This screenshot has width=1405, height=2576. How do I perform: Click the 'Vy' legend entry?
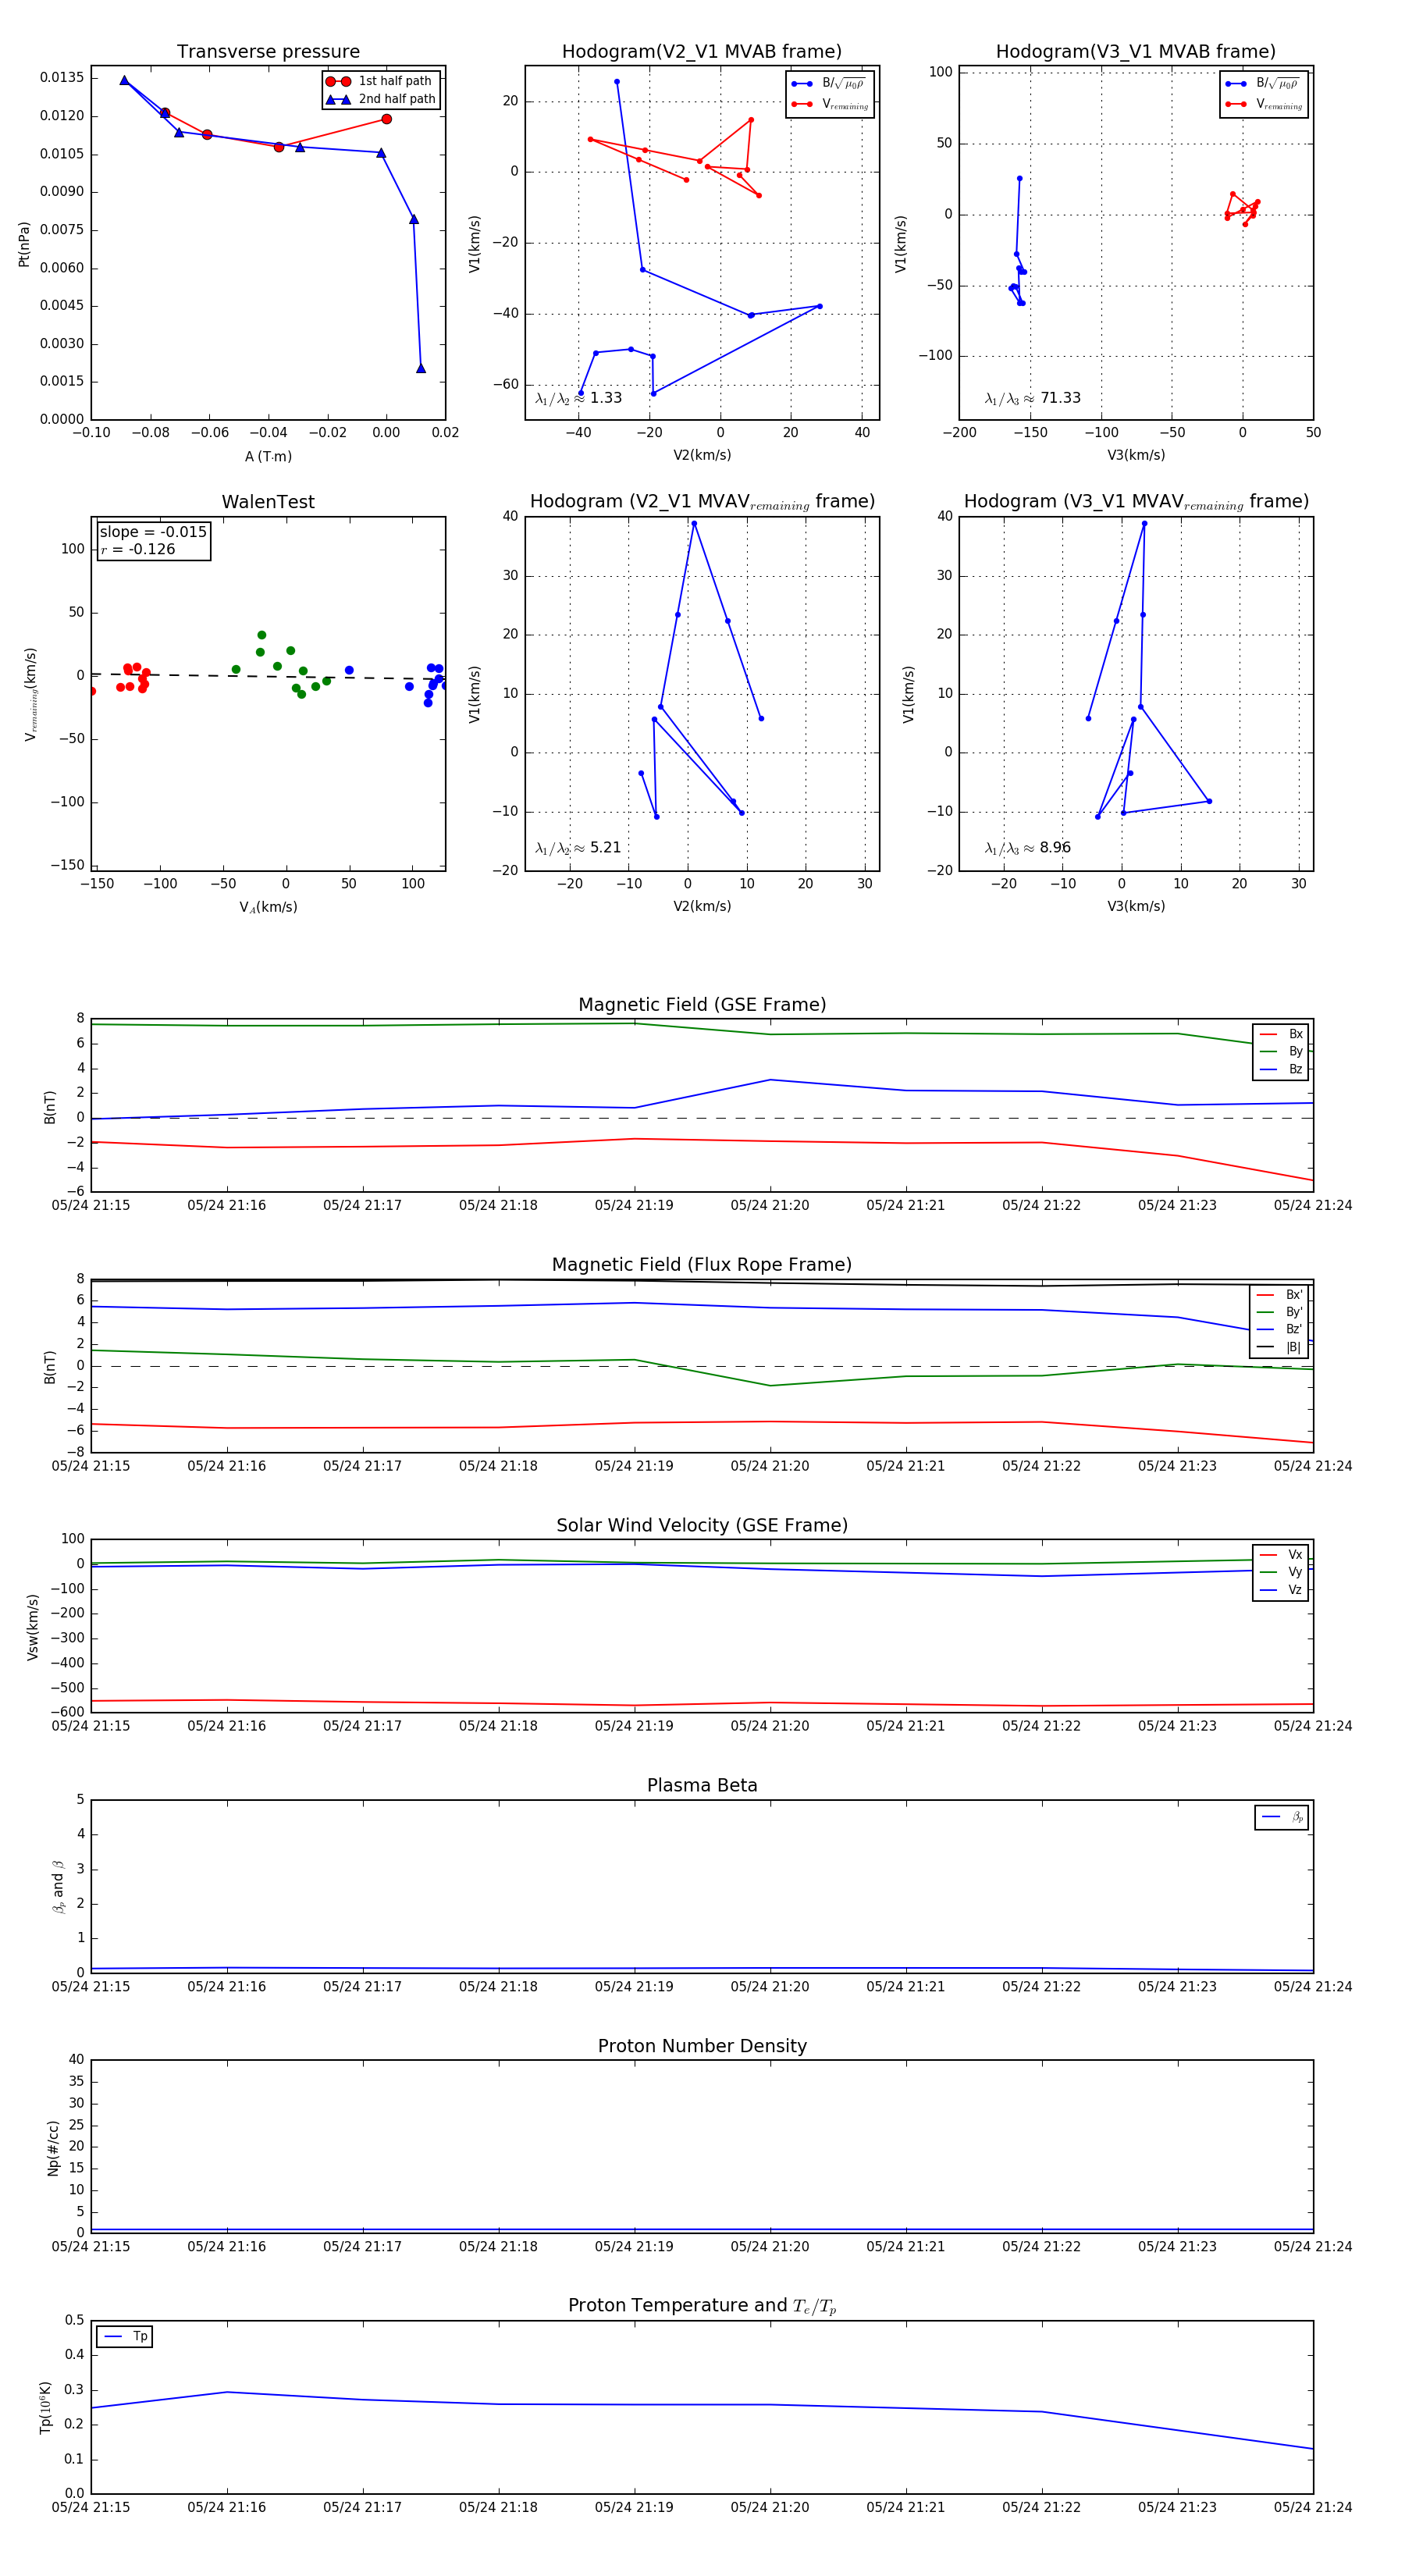[1281, 1572]
